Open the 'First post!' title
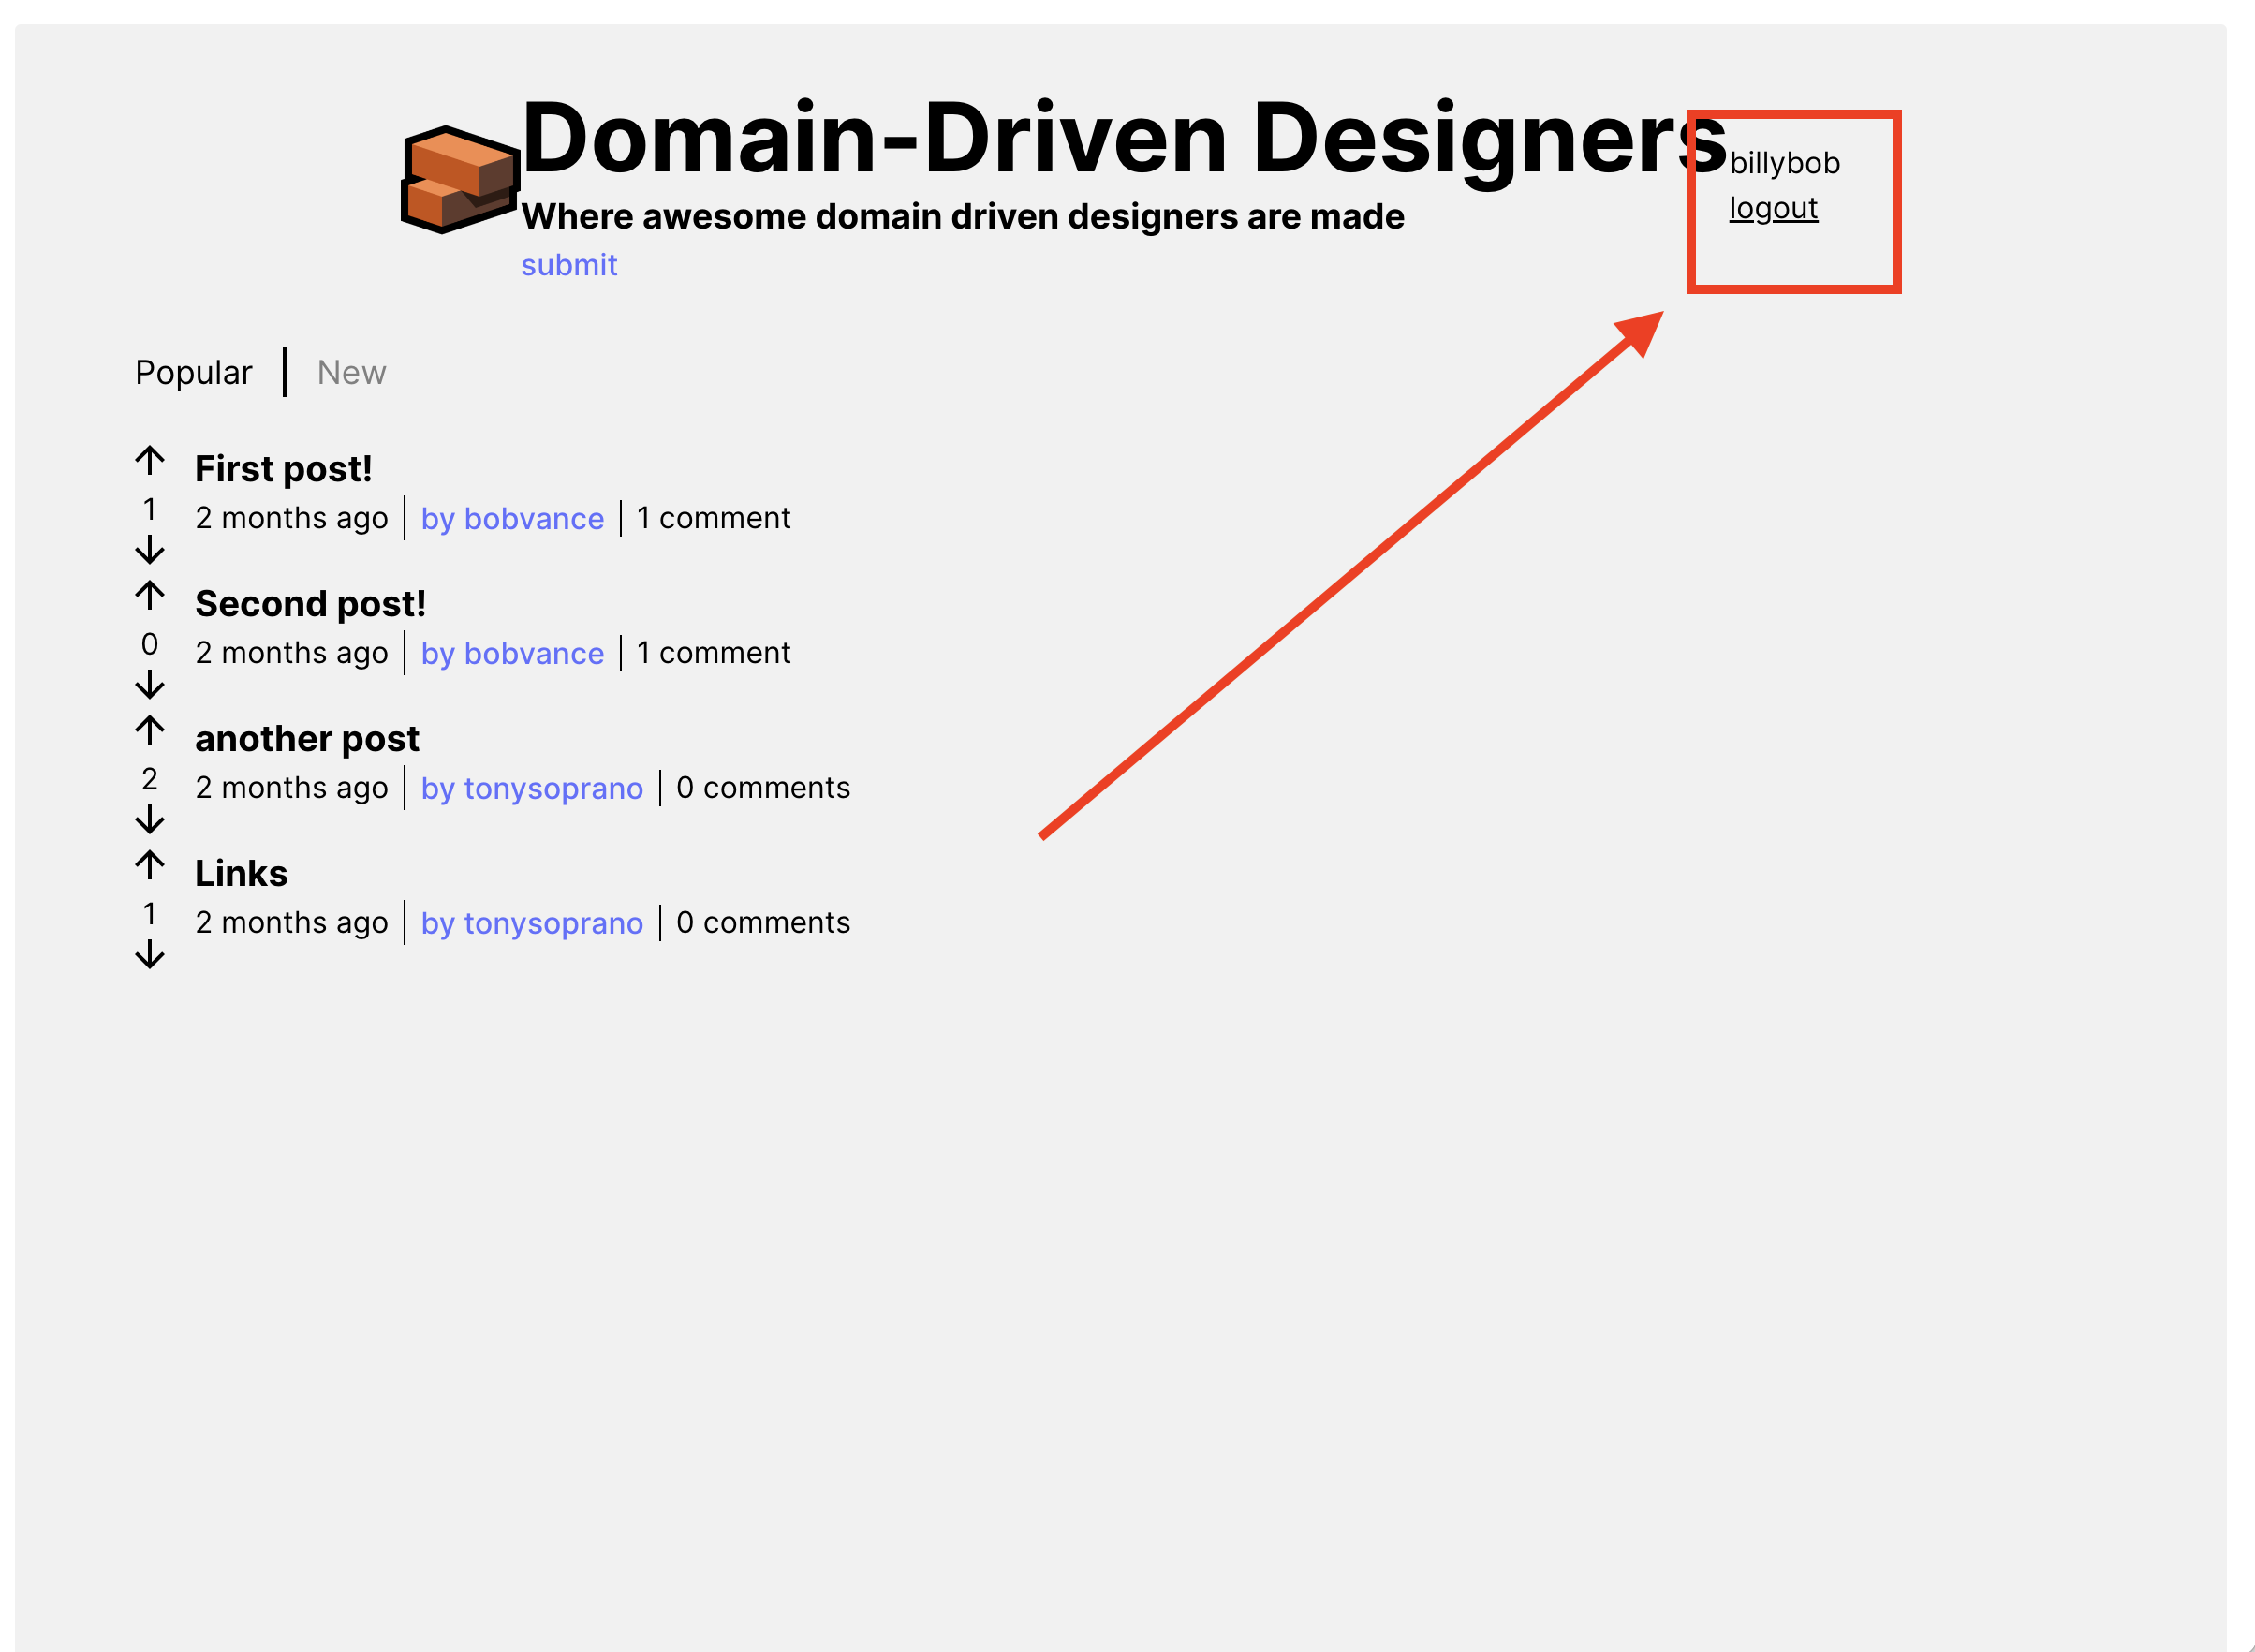The width and height of the screenshot is (2255, 1652). pos(283,469)
